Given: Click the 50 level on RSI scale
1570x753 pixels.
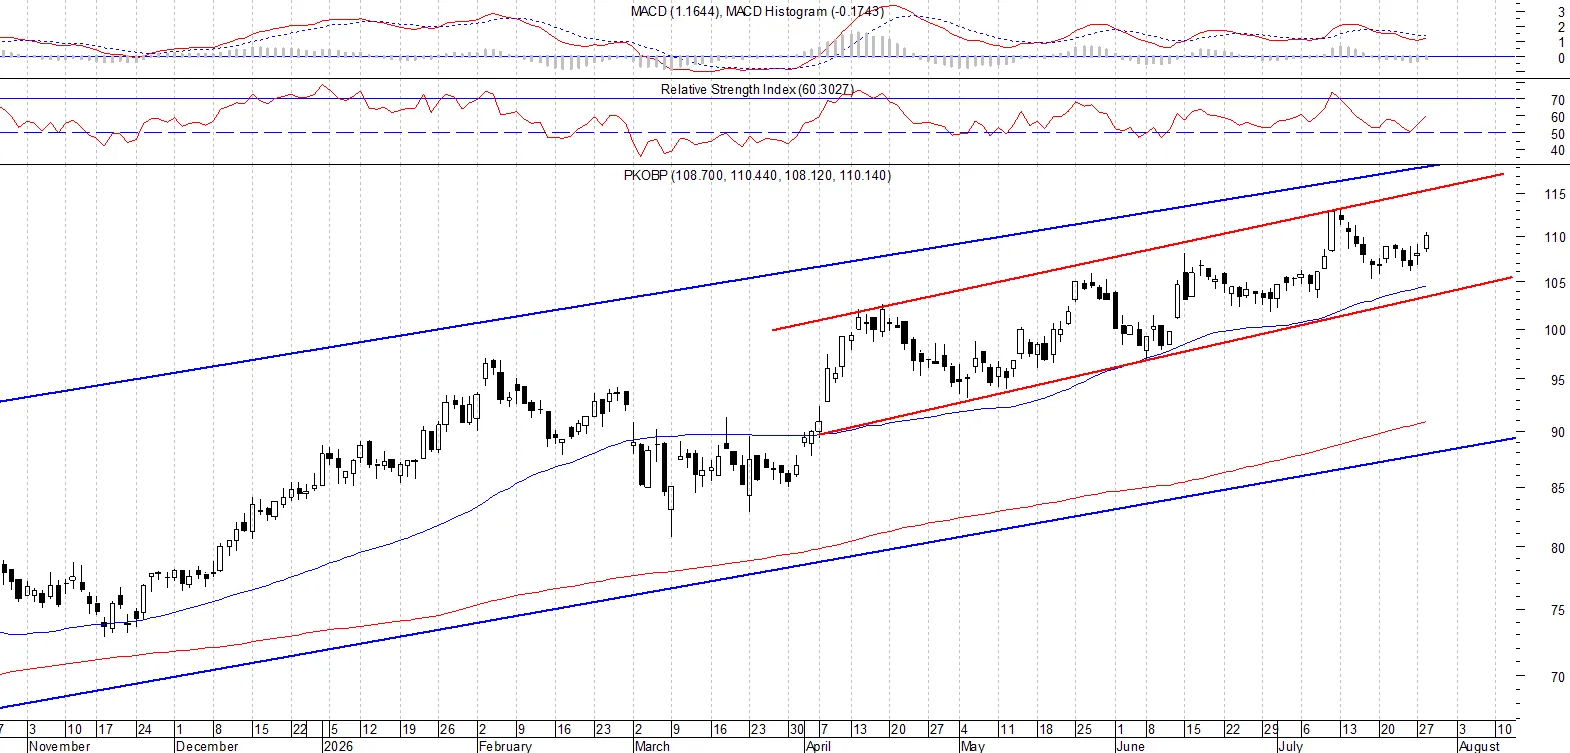Looking at the screenshot, I should 1558,134.
